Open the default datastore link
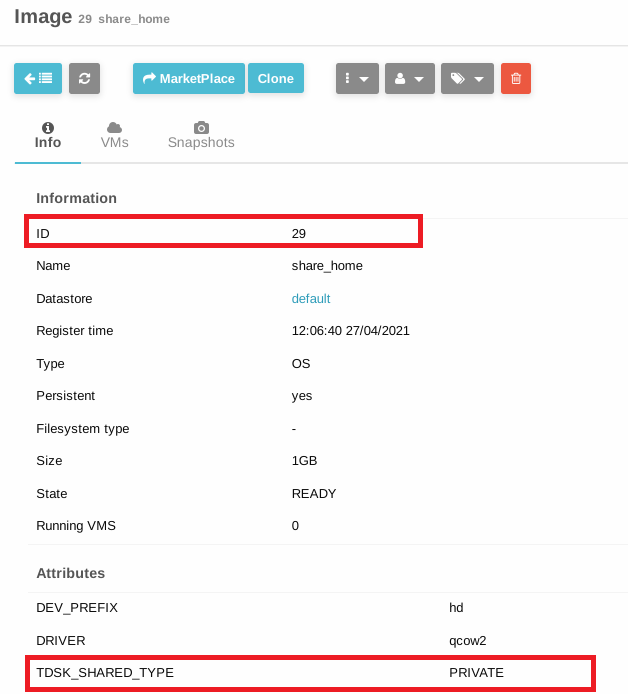Image resolution: width=628 pixels, height=694 pixels. click(x=311, y=298)
